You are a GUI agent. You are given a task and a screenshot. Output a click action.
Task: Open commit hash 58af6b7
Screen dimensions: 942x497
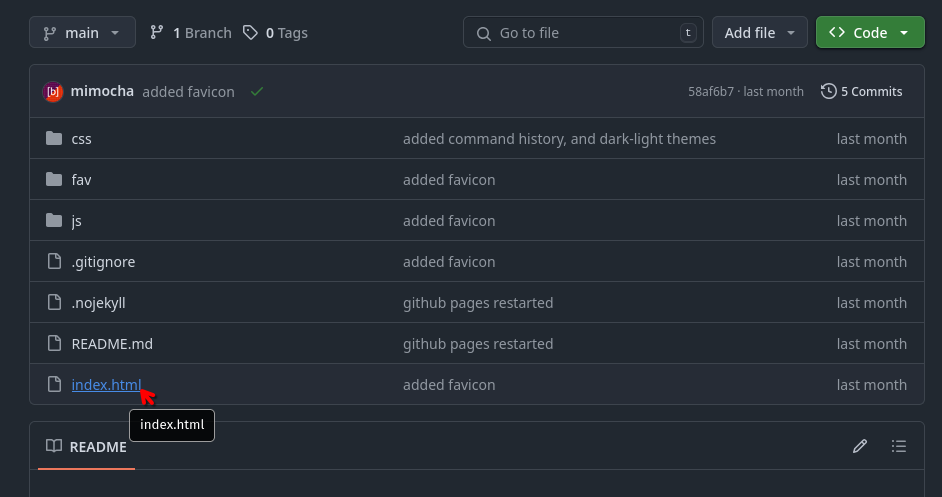[x=711, y=91]
